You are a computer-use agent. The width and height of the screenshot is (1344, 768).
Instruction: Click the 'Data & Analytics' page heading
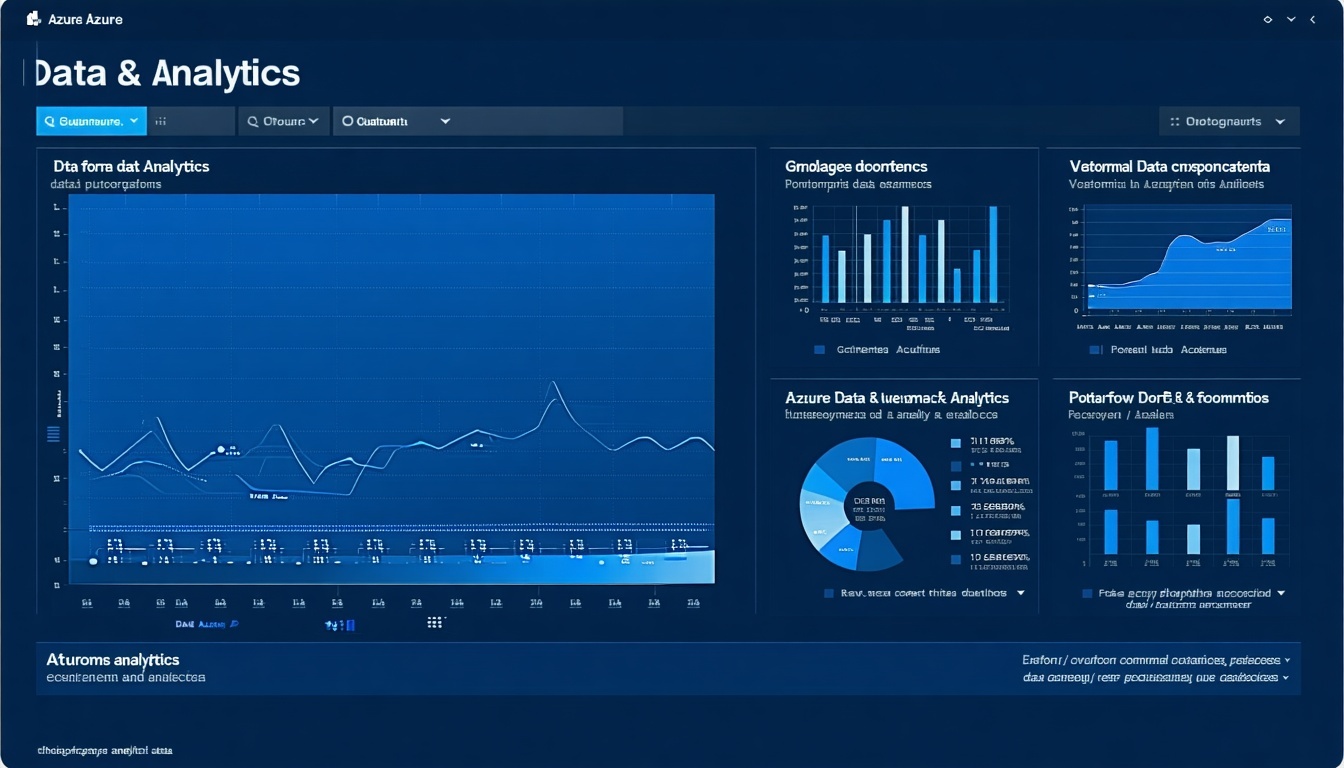[x=167, y=73]
